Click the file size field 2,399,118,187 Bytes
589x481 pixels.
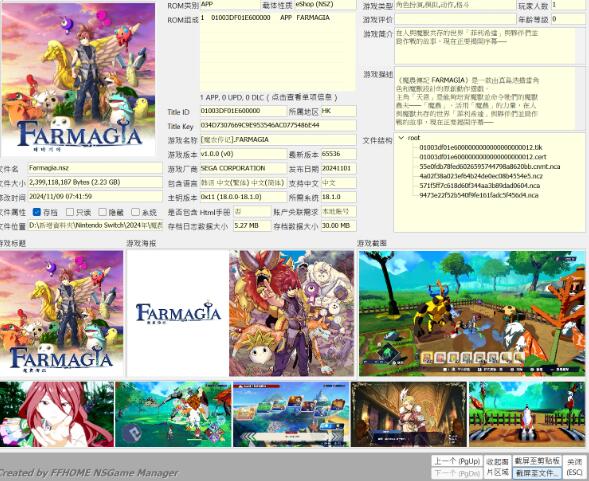[x=95, y=182]
